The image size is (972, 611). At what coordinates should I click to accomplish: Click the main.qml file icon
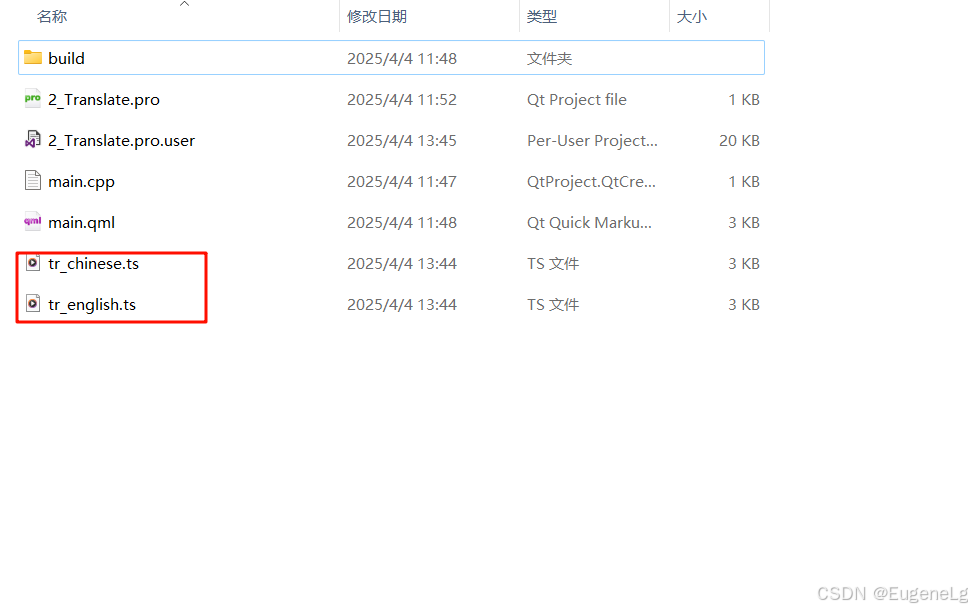[33, 221]
